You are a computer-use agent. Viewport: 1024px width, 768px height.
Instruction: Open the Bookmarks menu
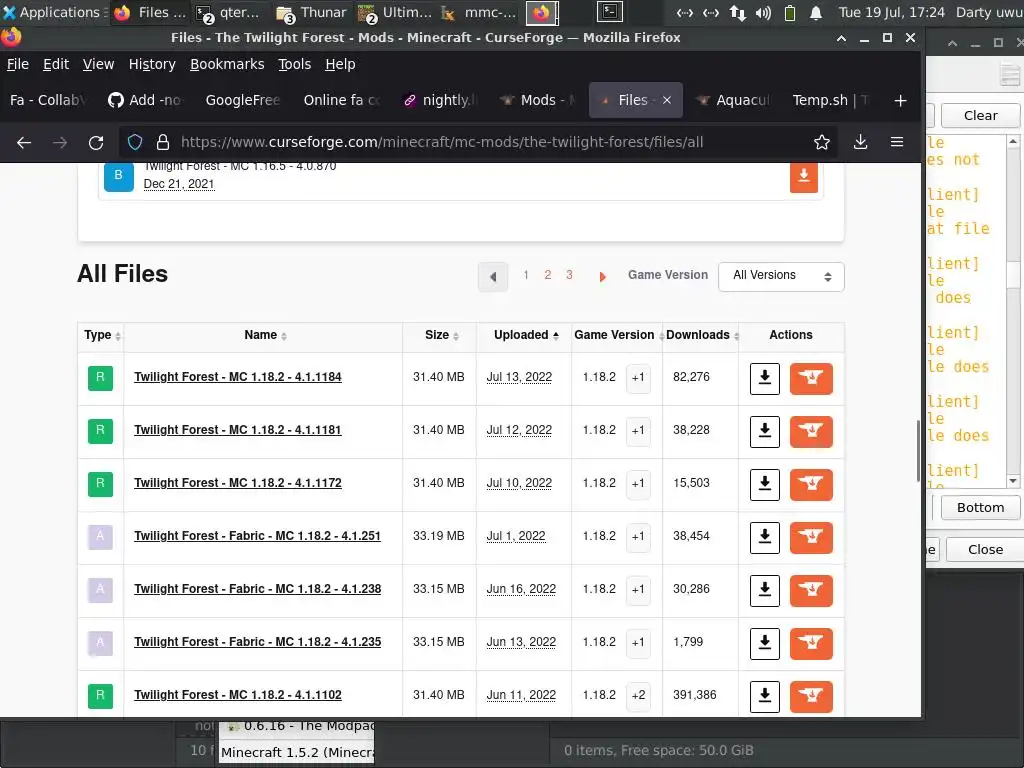click(x=227, y=64)
